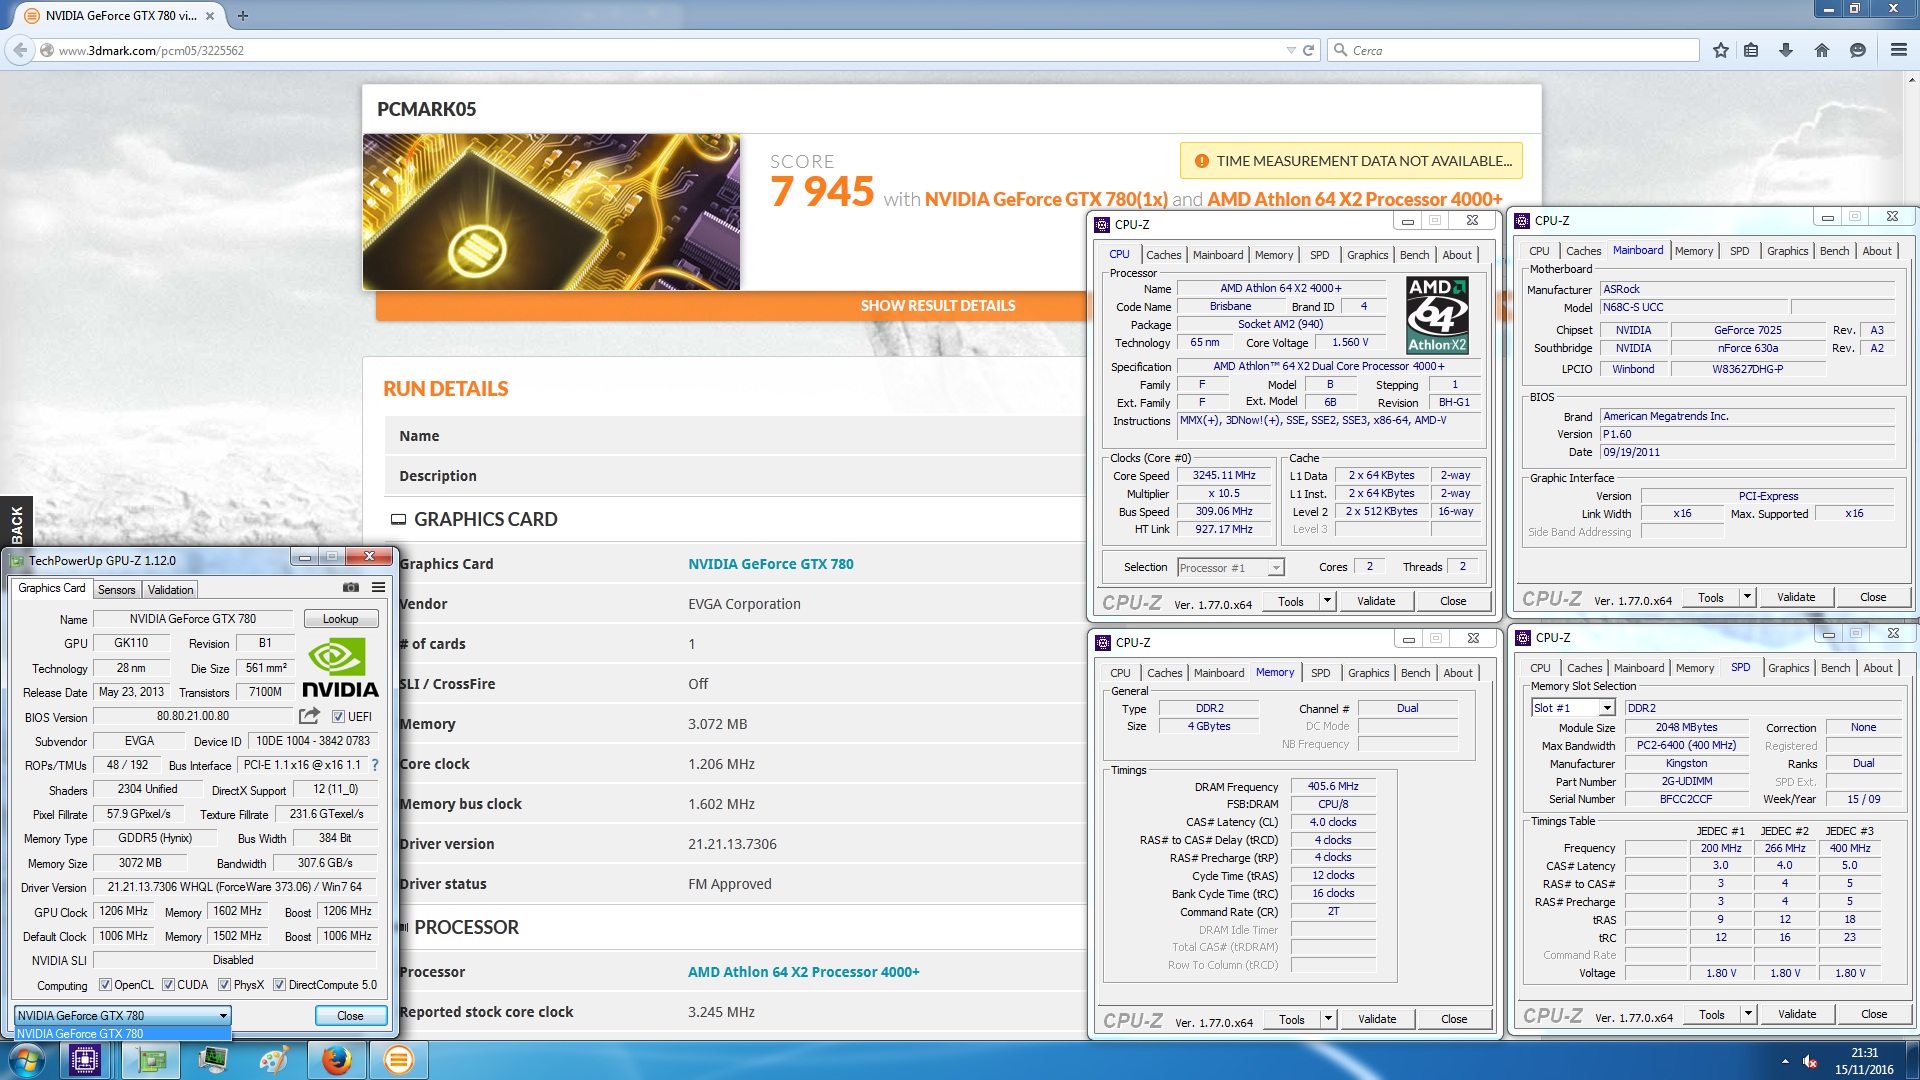Open the NVIDIA GeForce GTX 780 graphics card link
This screenshot has width=1920, height=1080.
click(770, 564)
